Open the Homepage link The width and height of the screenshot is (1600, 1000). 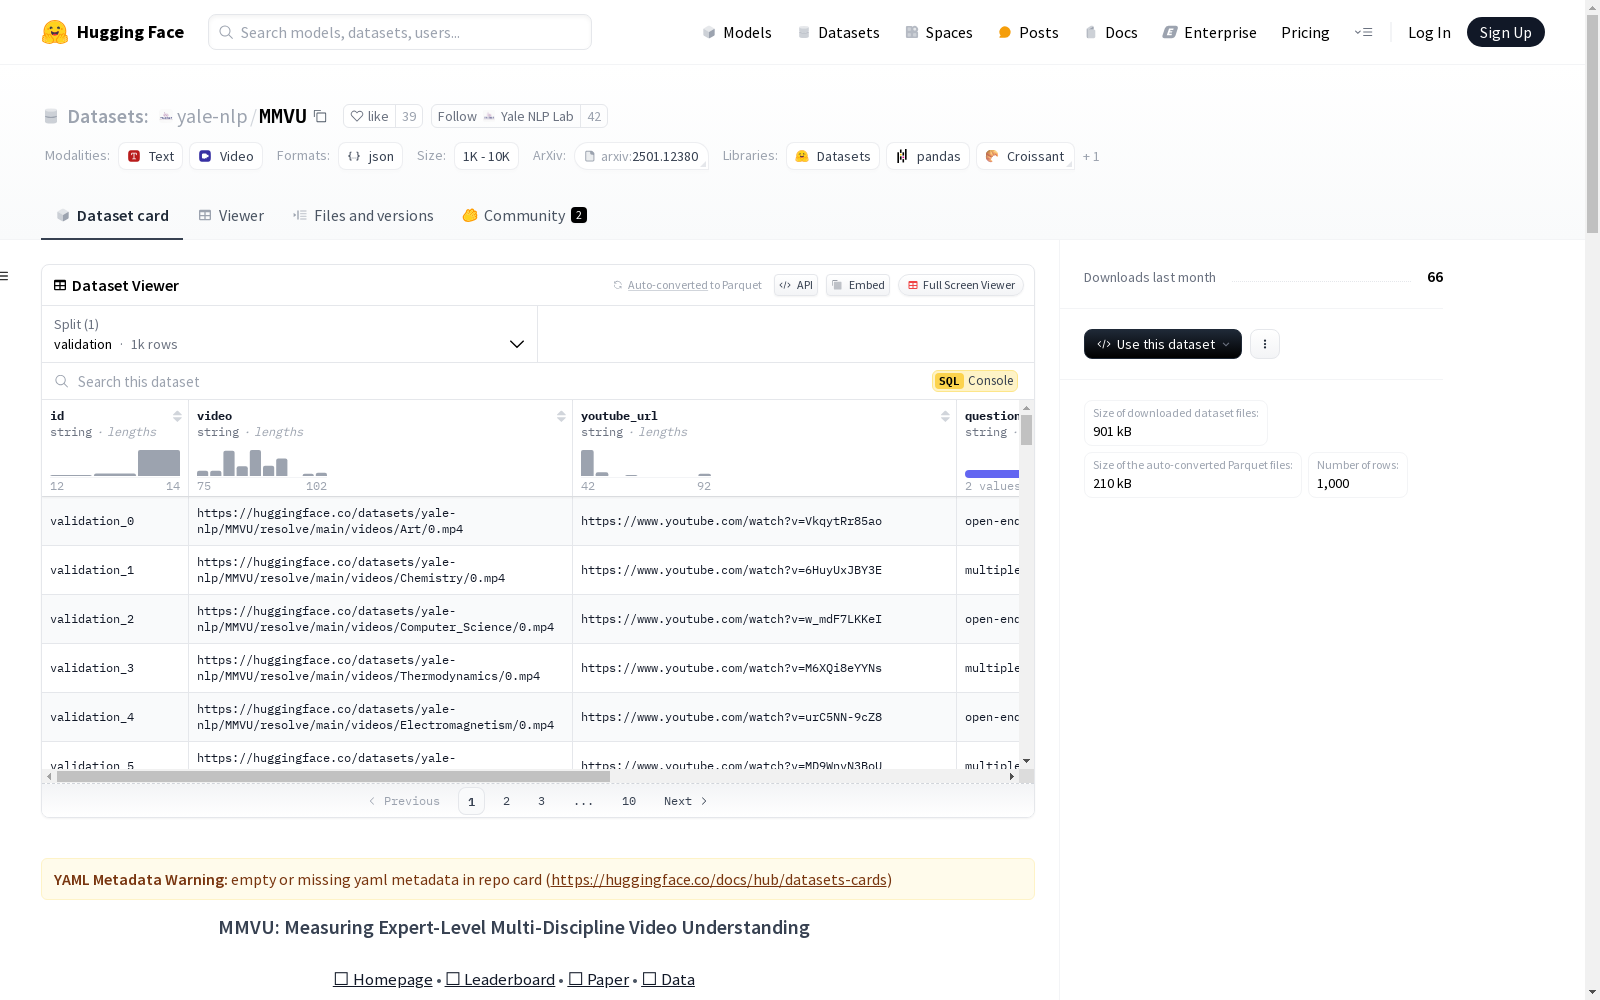pyautogui.click(x=383, y=980)
